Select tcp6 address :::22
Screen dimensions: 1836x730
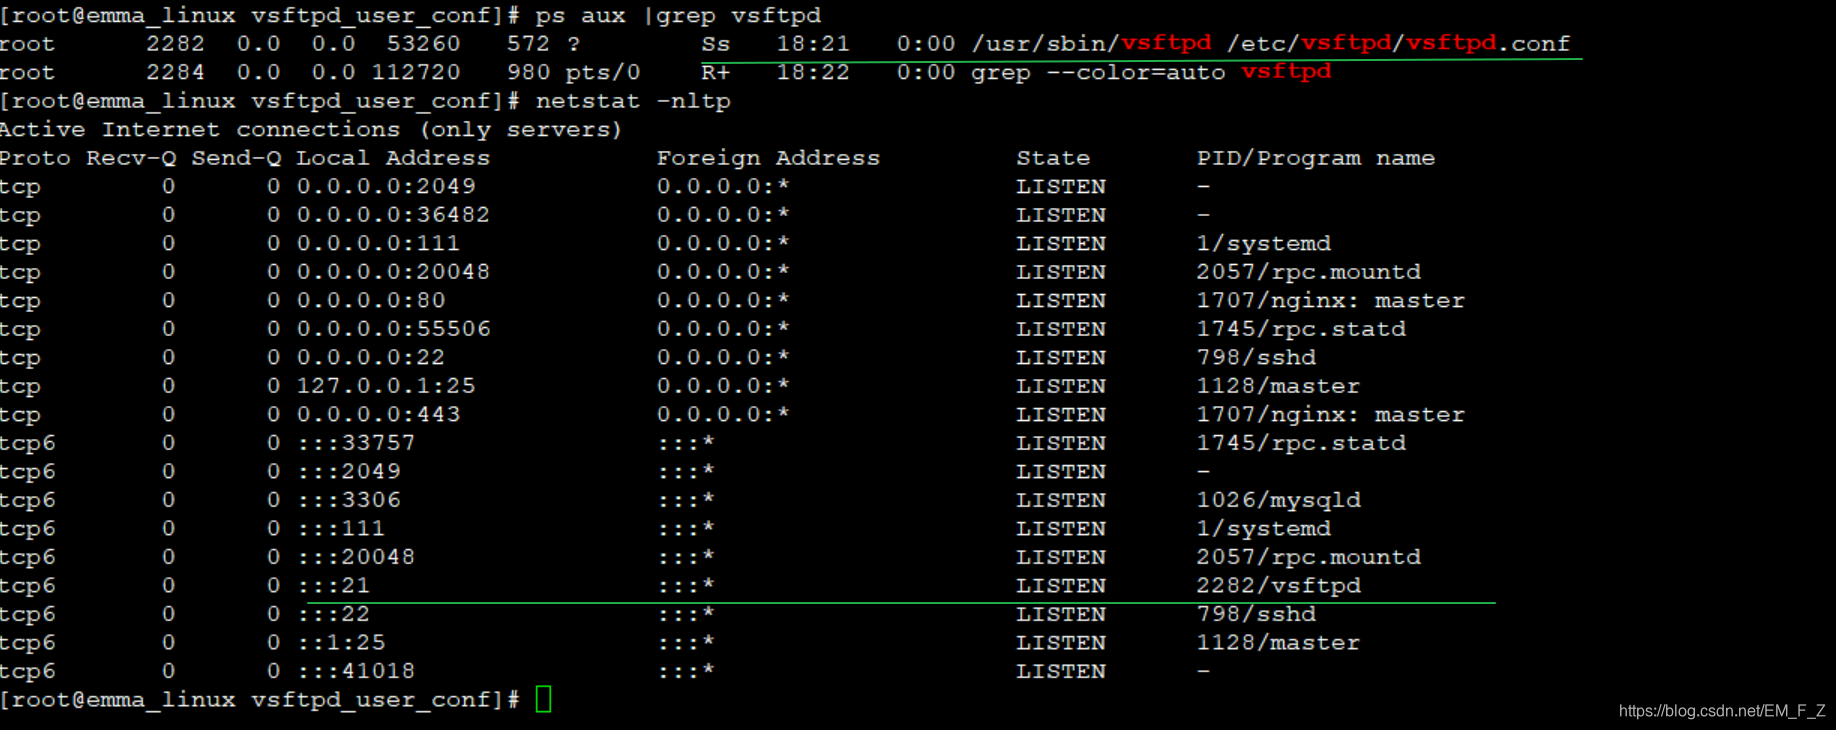tap(333, 614)
